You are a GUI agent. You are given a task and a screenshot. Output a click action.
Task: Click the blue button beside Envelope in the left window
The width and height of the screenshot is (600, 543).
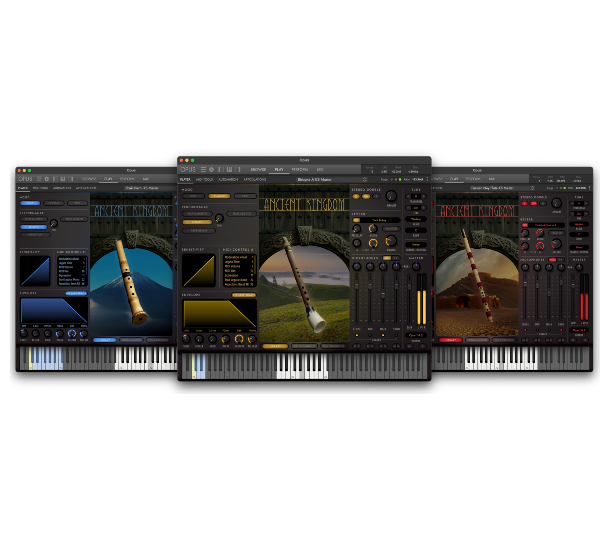76,293
